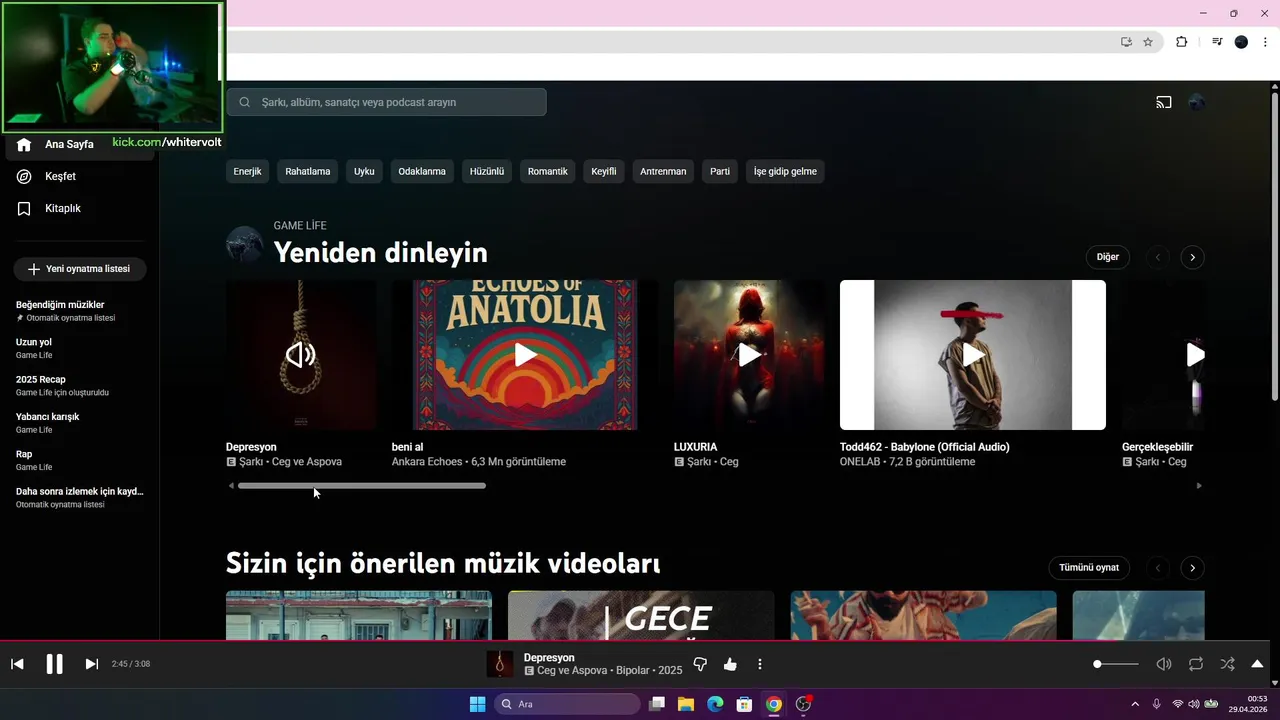Mute the player volume speaker icon

click(x=1164, y=664)
